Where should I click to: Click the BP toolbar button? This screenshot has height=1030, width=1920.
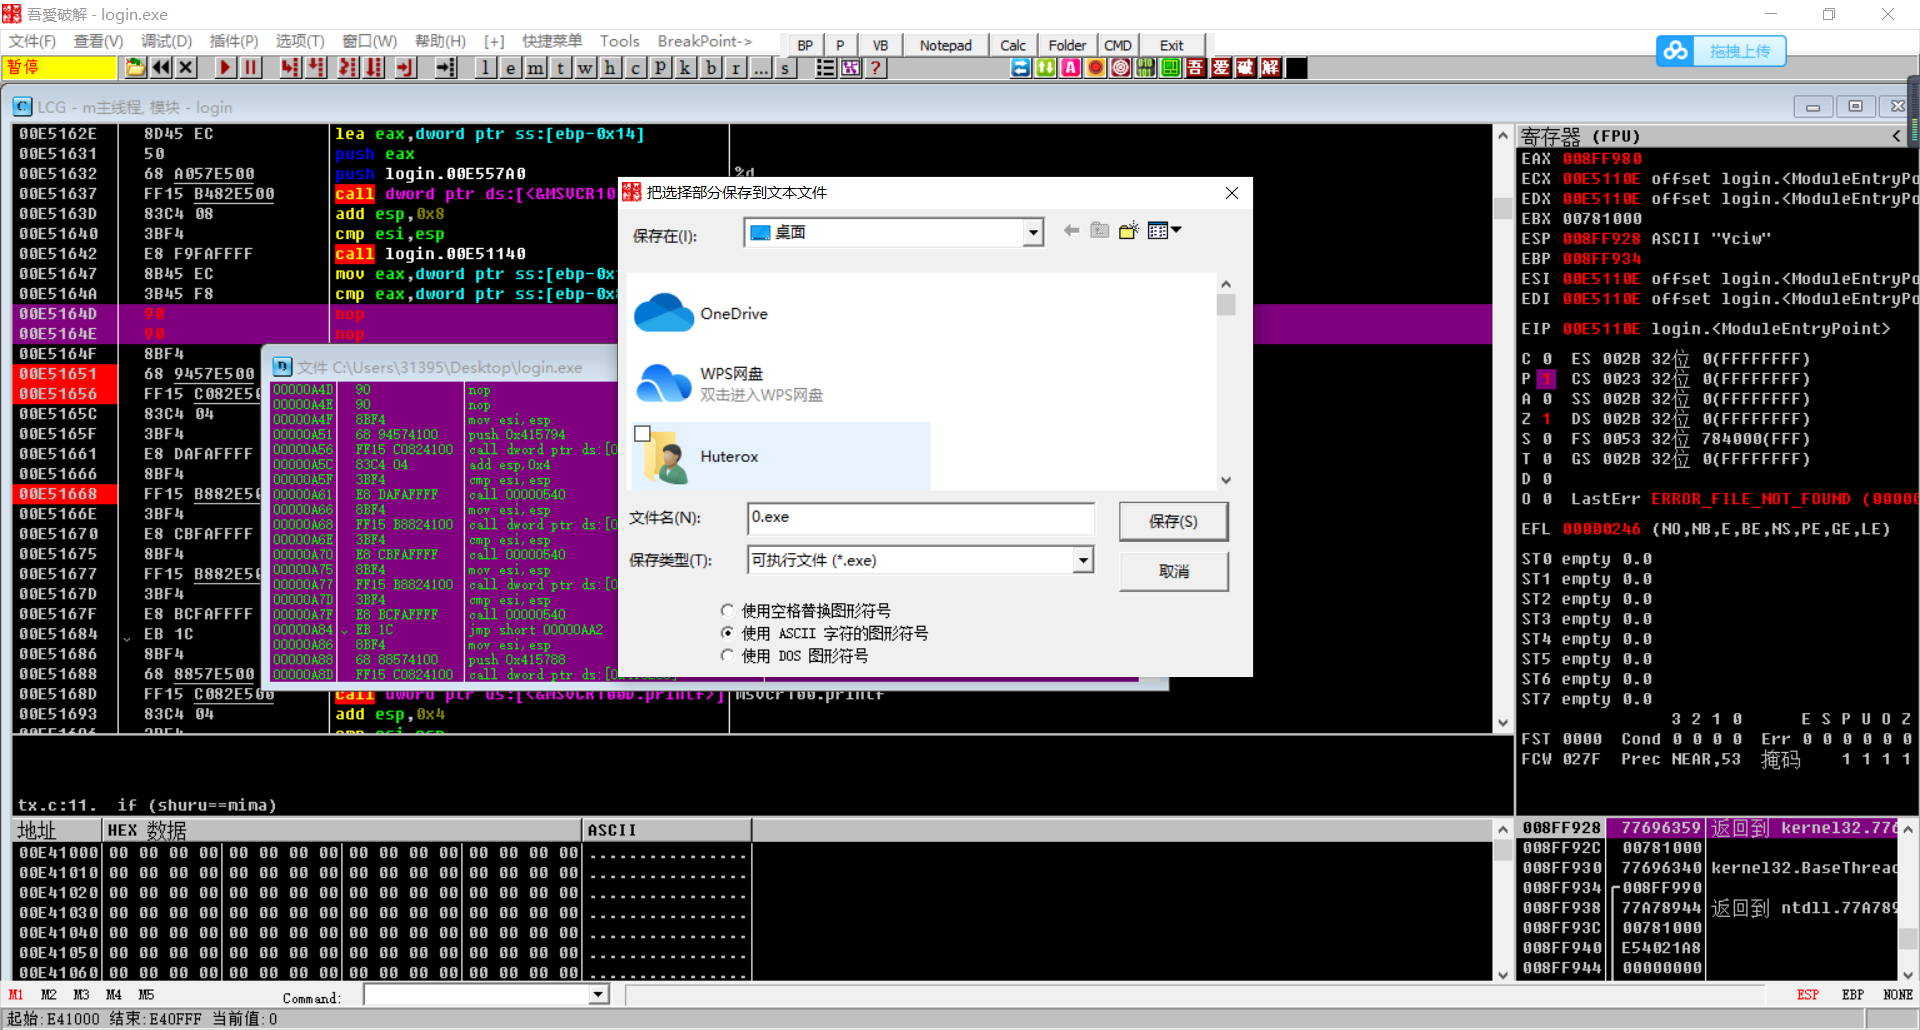click(805, 45)
